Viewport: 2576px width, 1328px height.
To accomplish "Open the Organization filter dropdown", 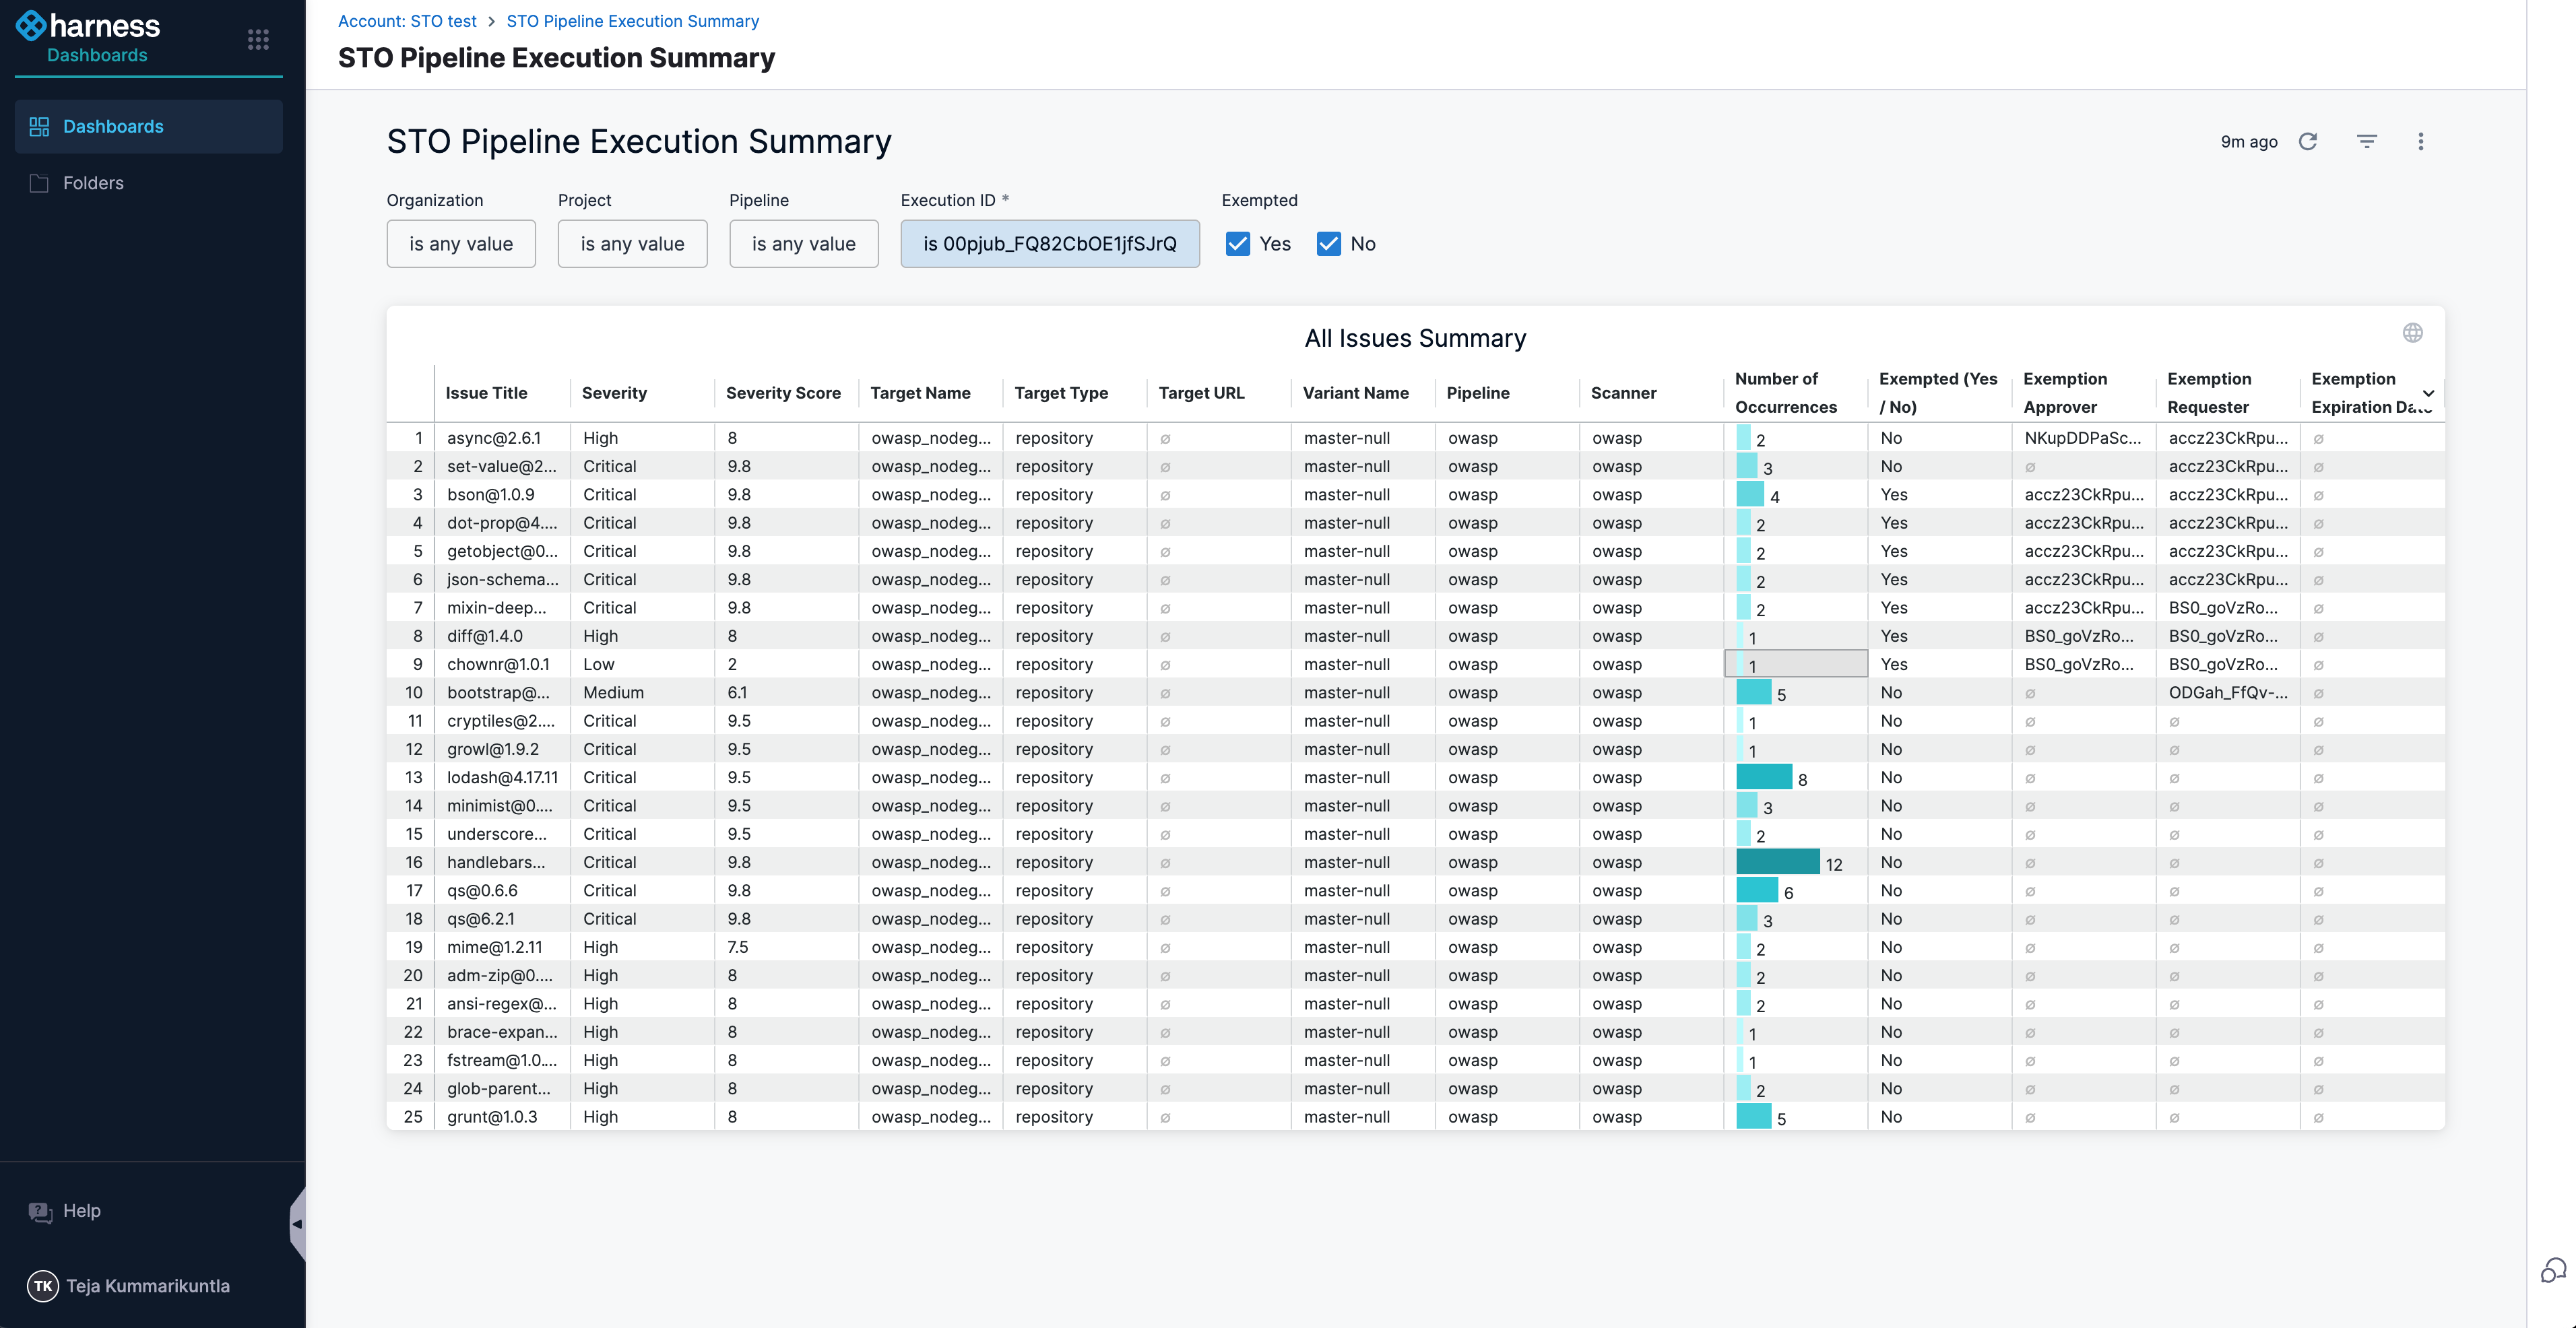I will [461, 244].
